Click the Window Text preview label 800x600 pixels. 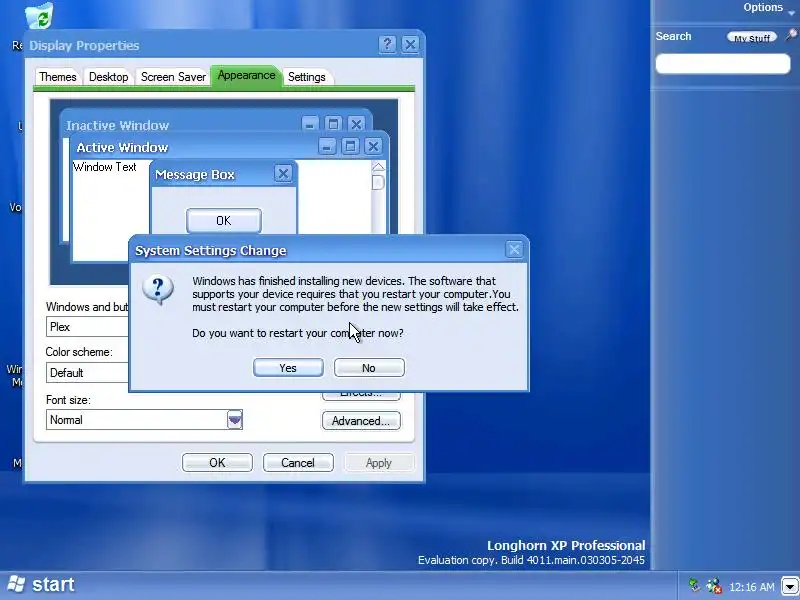click(x=105, y=167)
